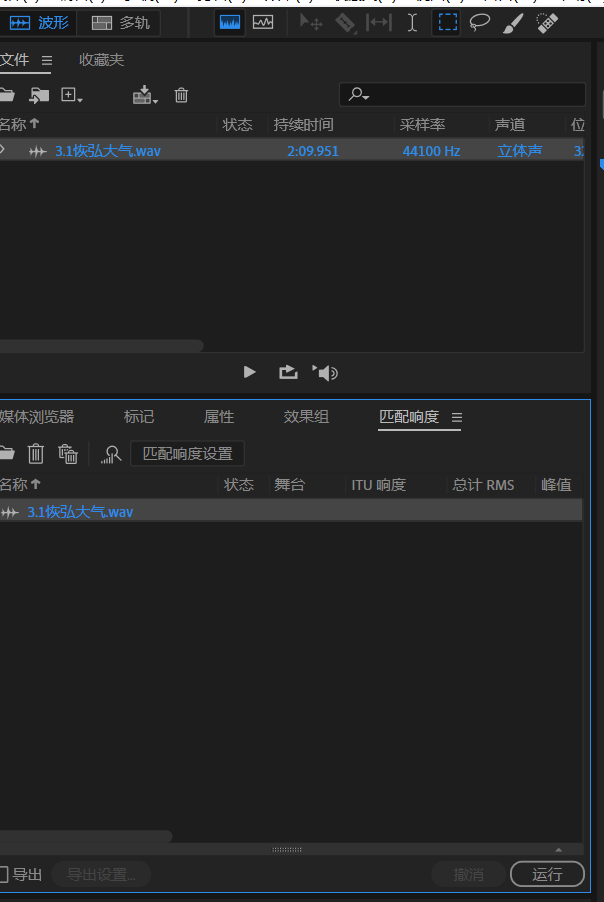This screenshot has width=604, height=902.
Task: Open 匹配响度设置 settings
Action: (188, 454)
